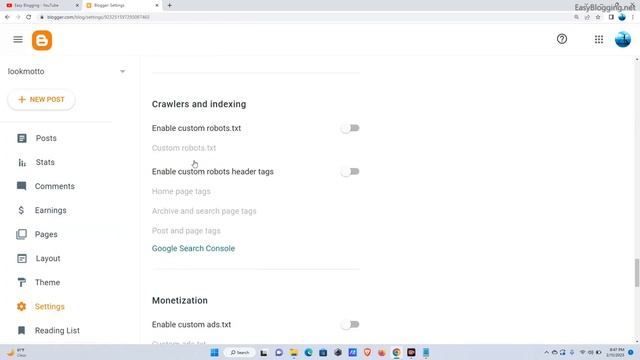Open the Chrome three-dot menu
Image resolution: width=640 pixels, height=360 pixels.
point(633,17)
